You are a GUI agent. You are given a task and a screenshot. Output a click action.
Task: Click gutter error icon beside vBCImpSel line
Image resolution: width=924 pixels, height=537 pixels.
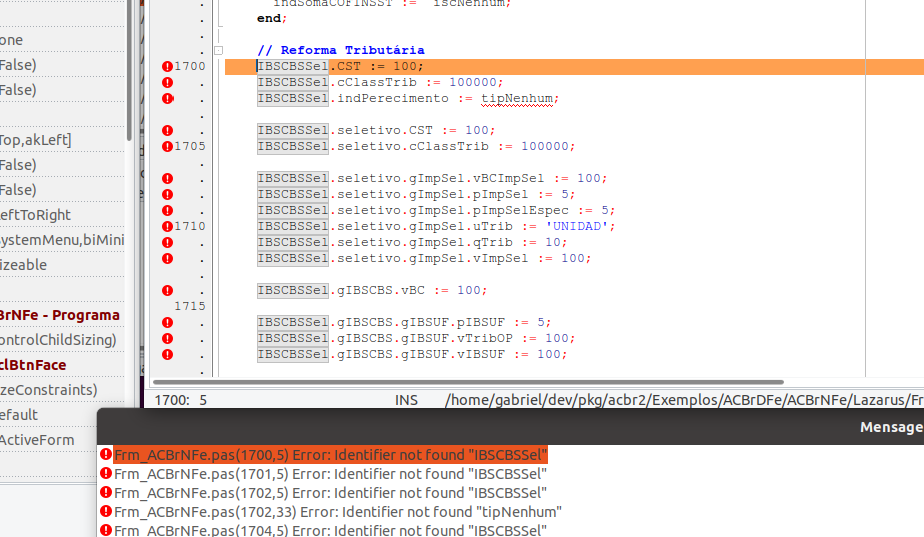tap(167, 179)
